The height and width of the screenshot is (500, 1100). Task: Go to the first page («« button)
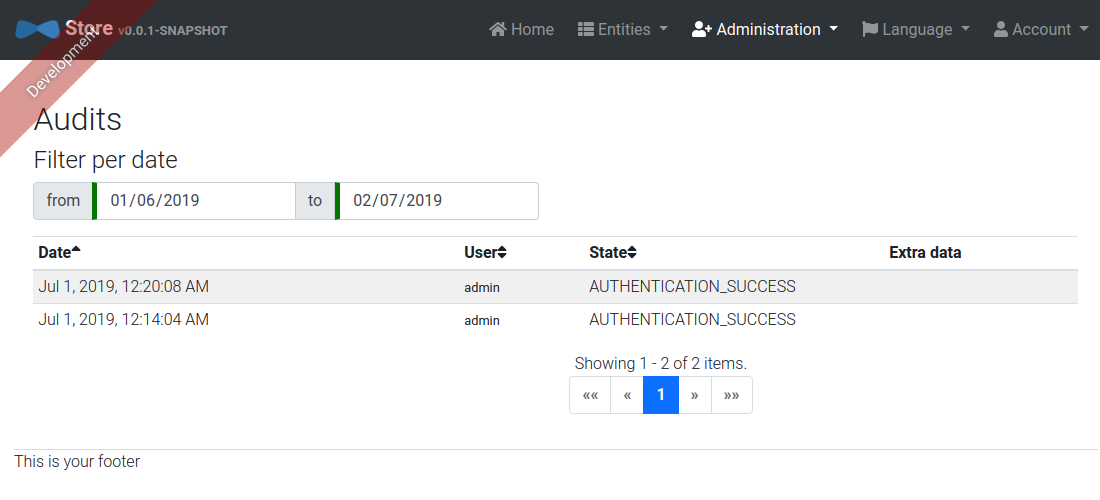(x=590, y=395)
